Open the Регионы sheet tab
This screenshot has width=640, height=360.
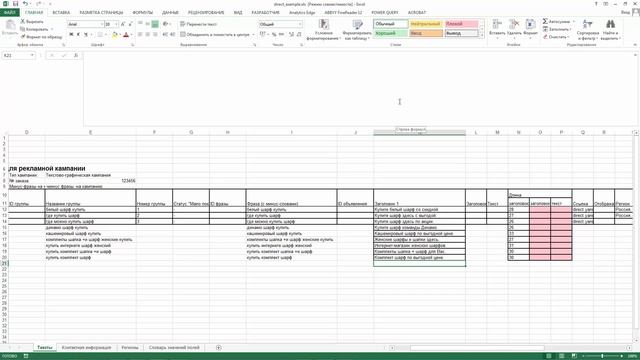pos(130,347)
